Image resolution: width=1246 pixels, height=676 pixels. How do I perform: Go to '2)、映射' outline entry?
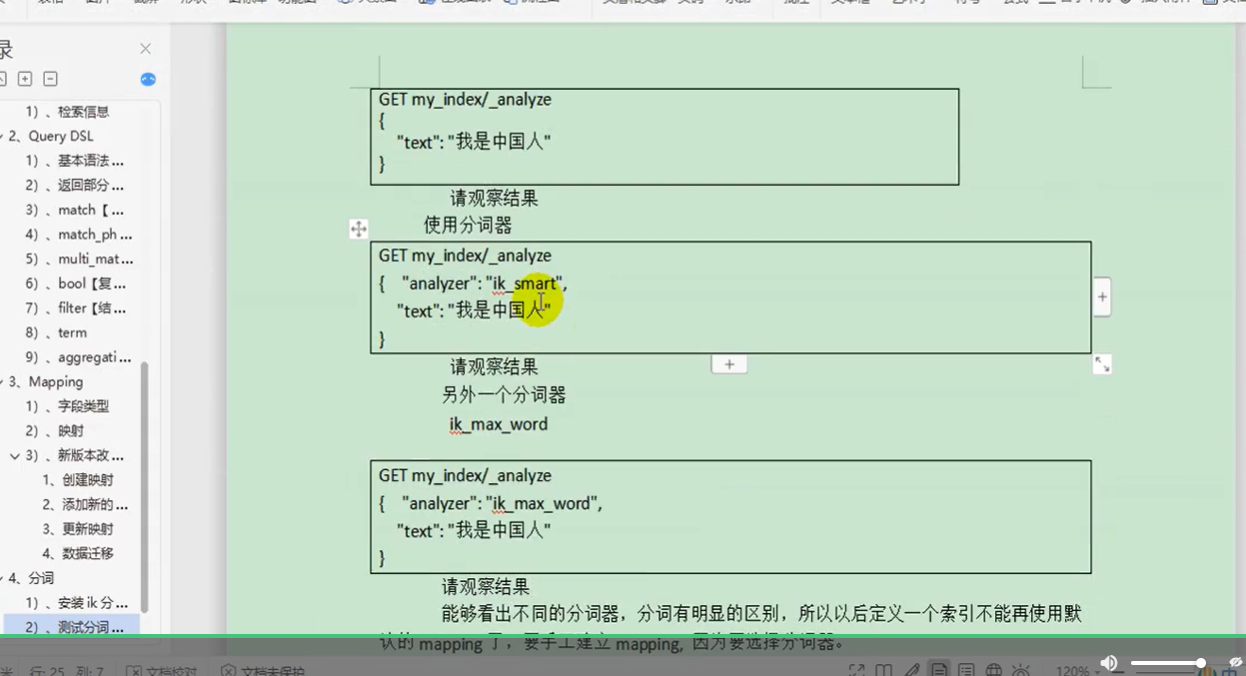coord(55,431)
